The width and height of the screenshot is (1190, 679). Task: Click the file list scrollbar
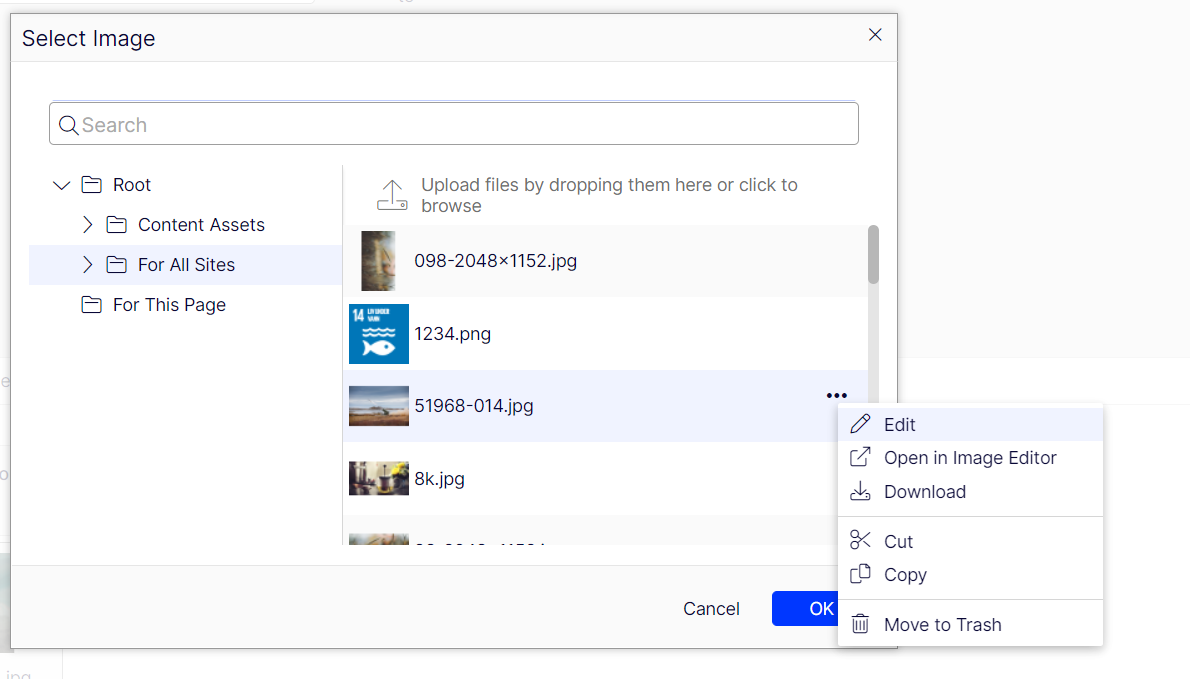click(873, 255)
